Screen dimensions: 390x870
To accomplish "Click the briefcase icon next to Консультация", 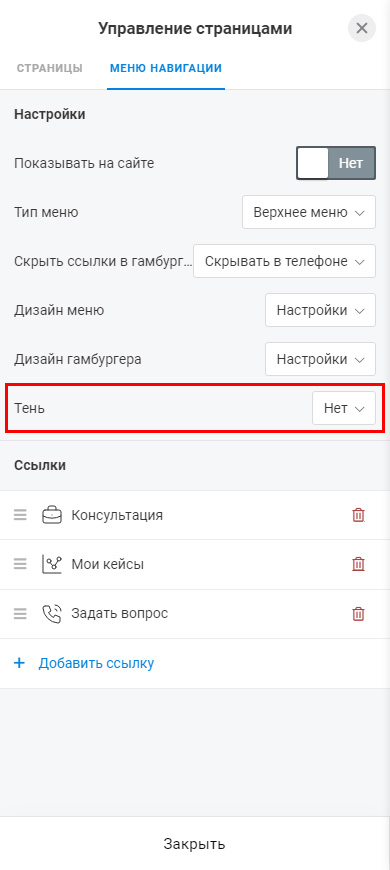I will click(x=52, y=515).
